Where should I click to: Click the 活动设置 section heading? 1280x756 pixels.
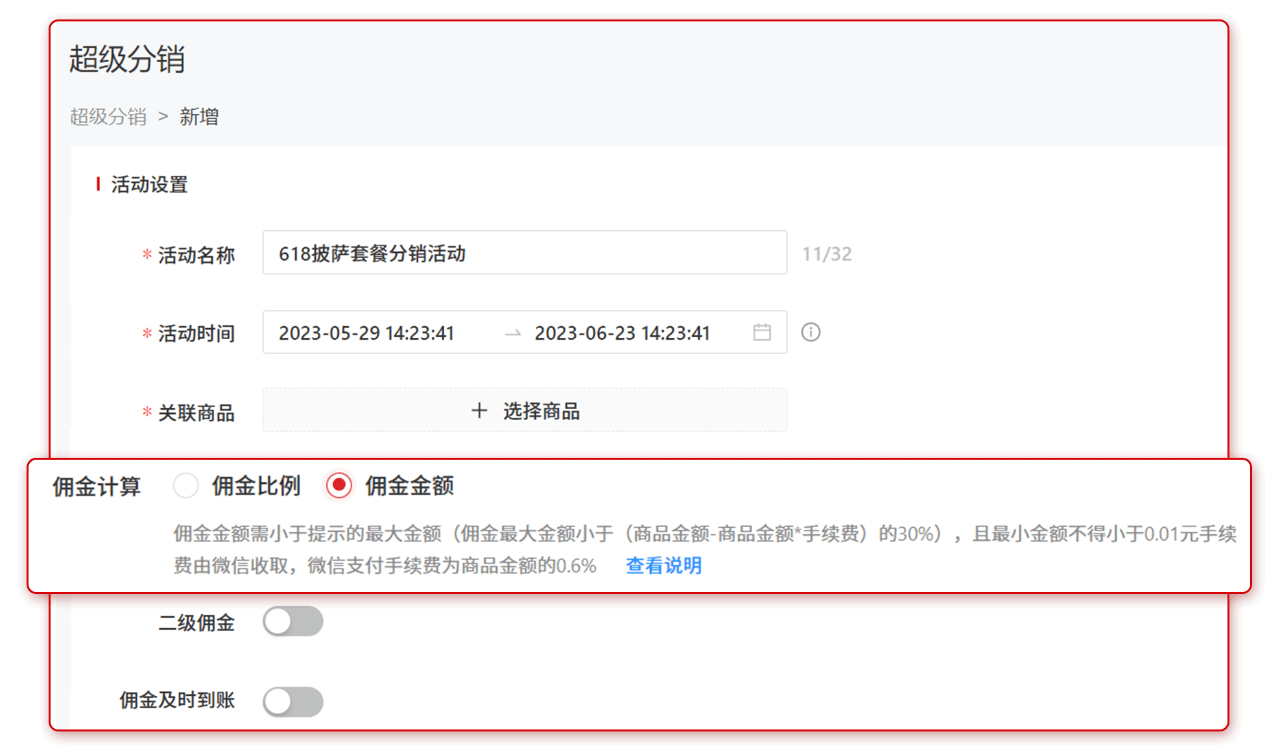pyautogui.click(x=149, y=185)
